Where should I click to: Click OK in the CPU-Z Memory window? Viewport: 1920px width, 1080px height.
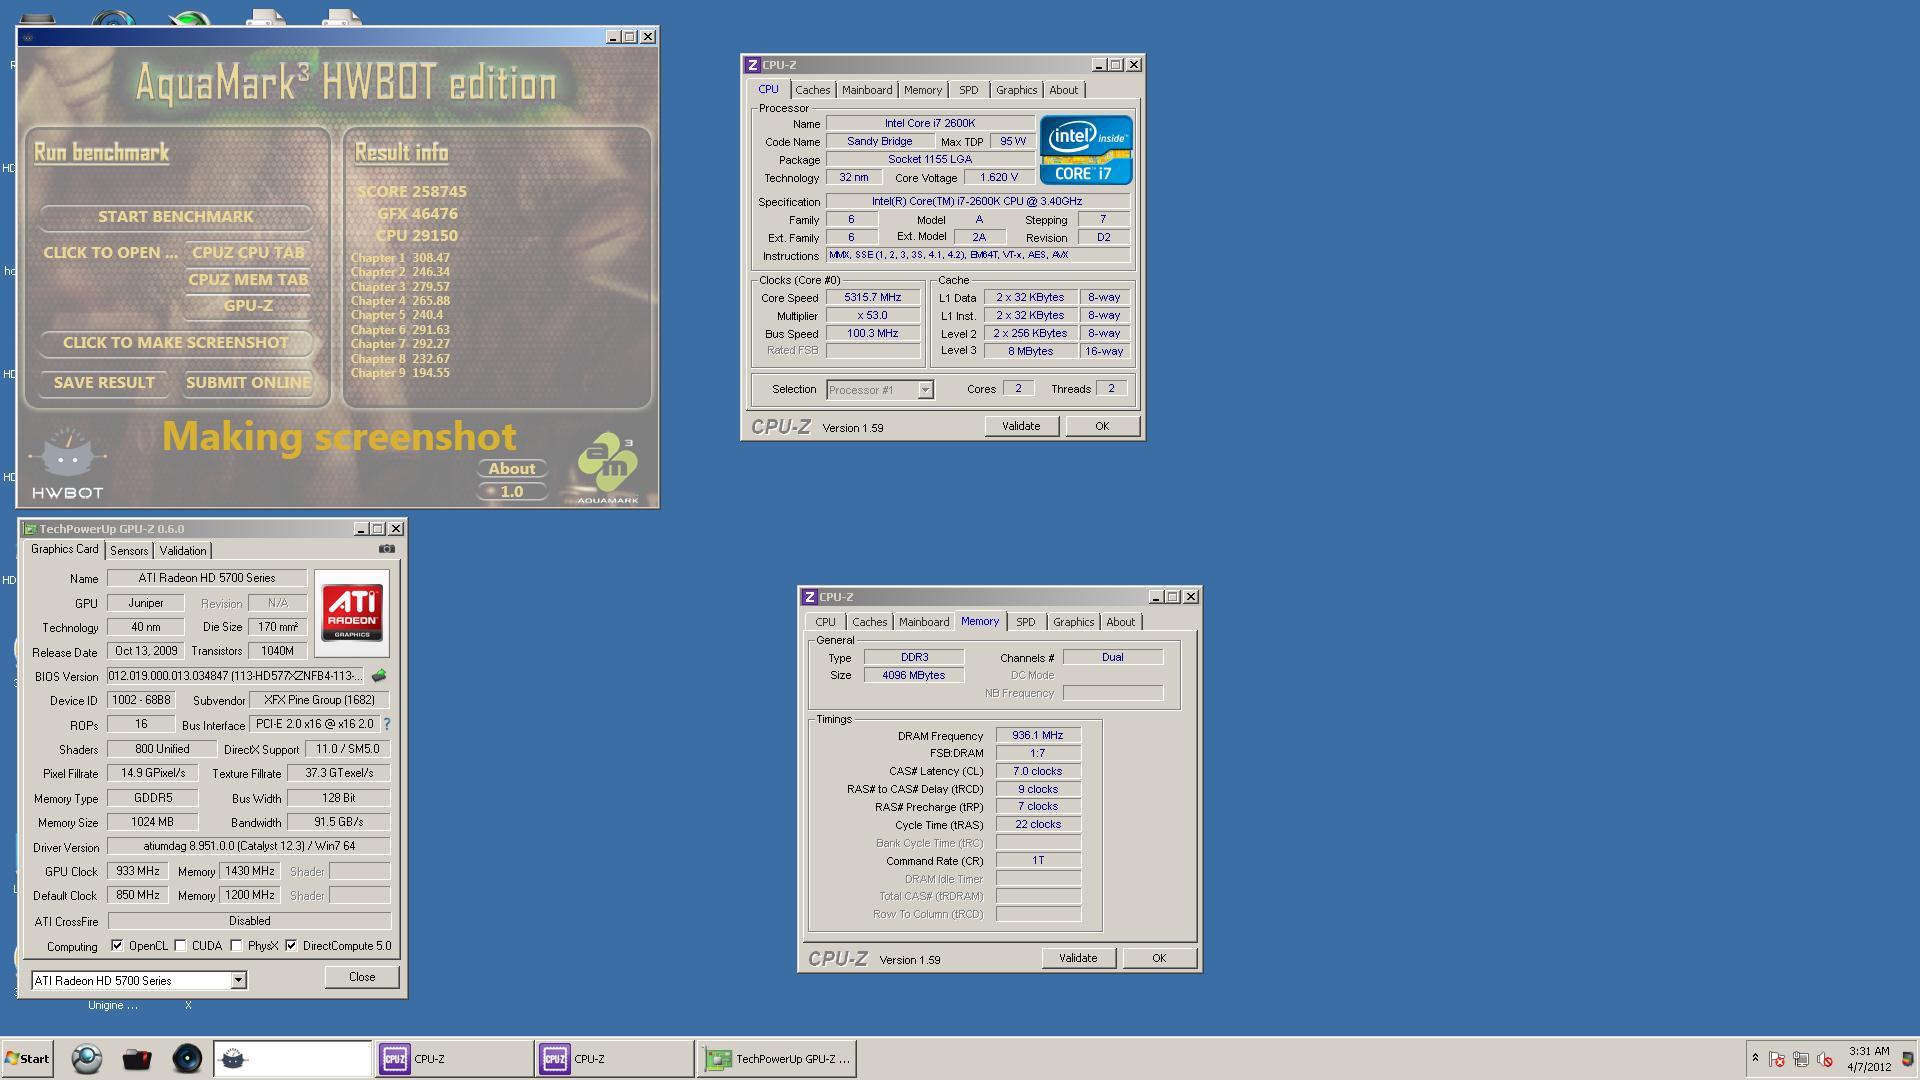pyautogui.click(x=1159, y=958)
